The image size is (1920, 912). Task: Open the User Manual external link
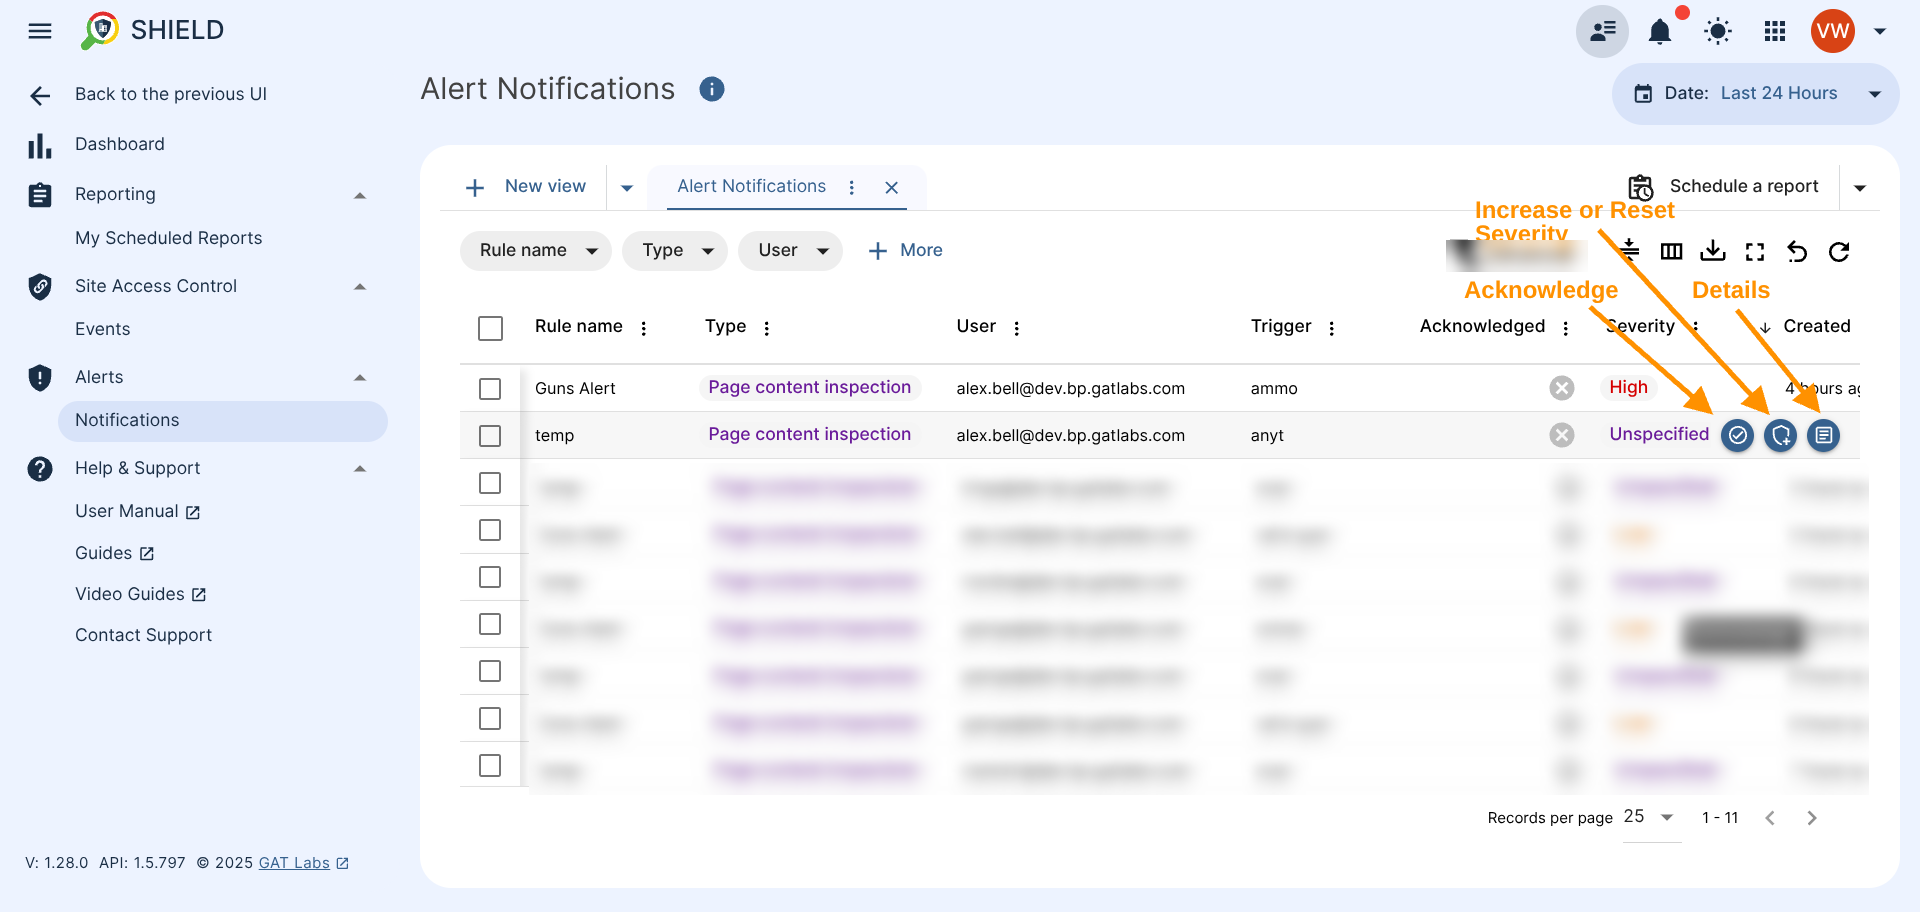tap(138, 511)
